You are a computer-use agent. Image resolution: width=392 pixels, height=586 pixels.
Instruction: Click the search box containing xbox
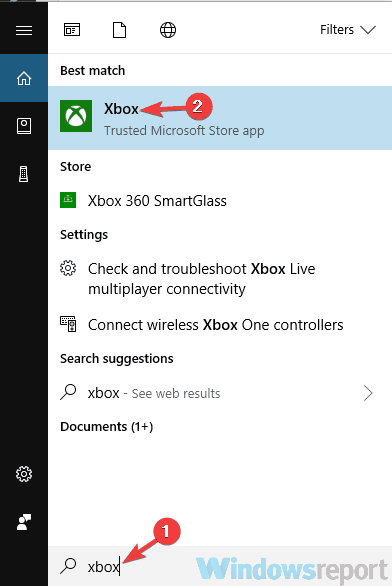tap(220, 566)
